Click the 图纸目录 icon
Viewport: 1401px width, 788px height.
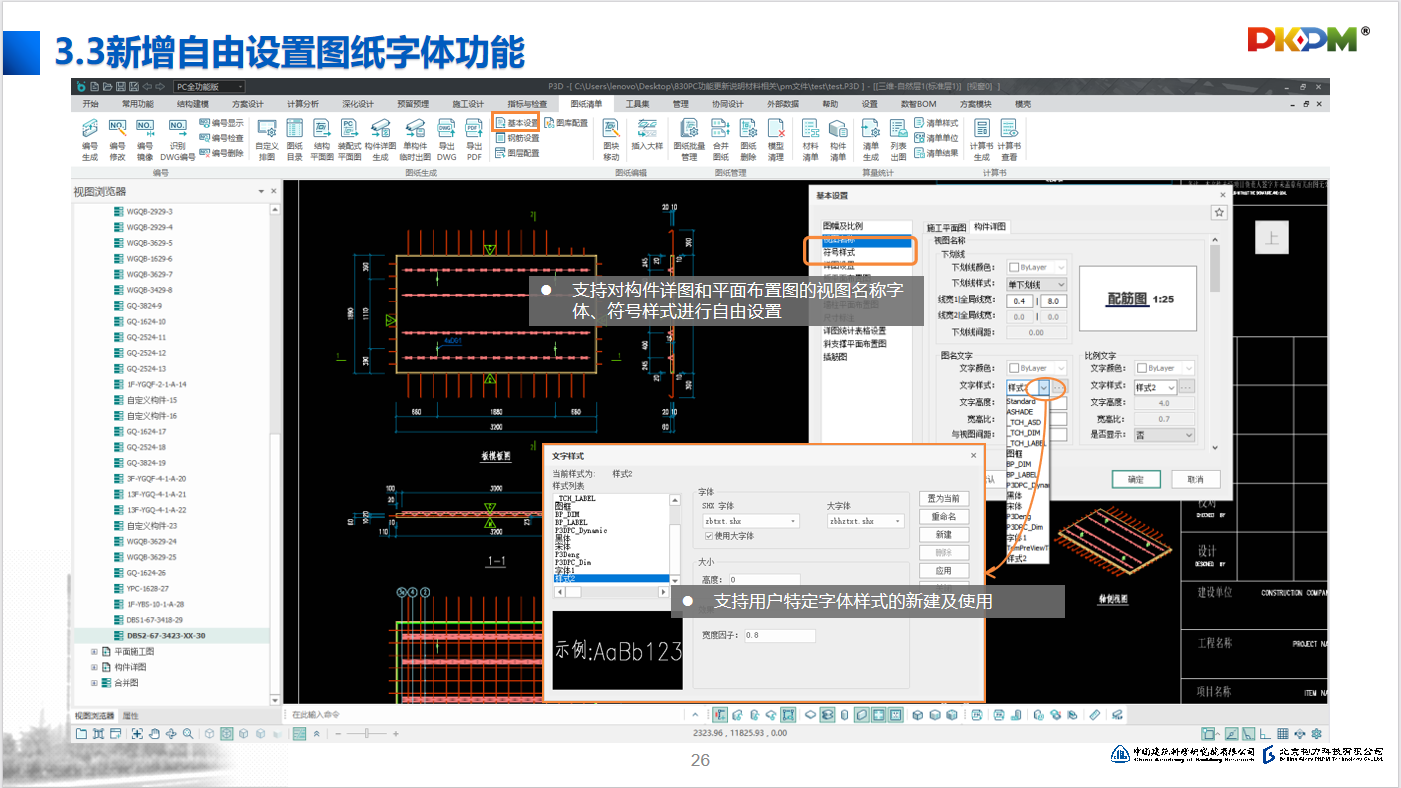click(x=295, y=139)
